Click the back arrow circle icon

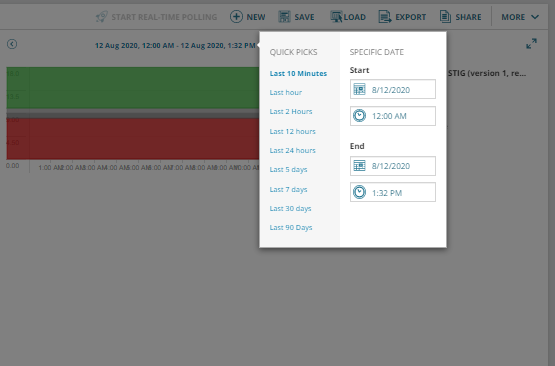pyautogui.click(x=12, y=44)
